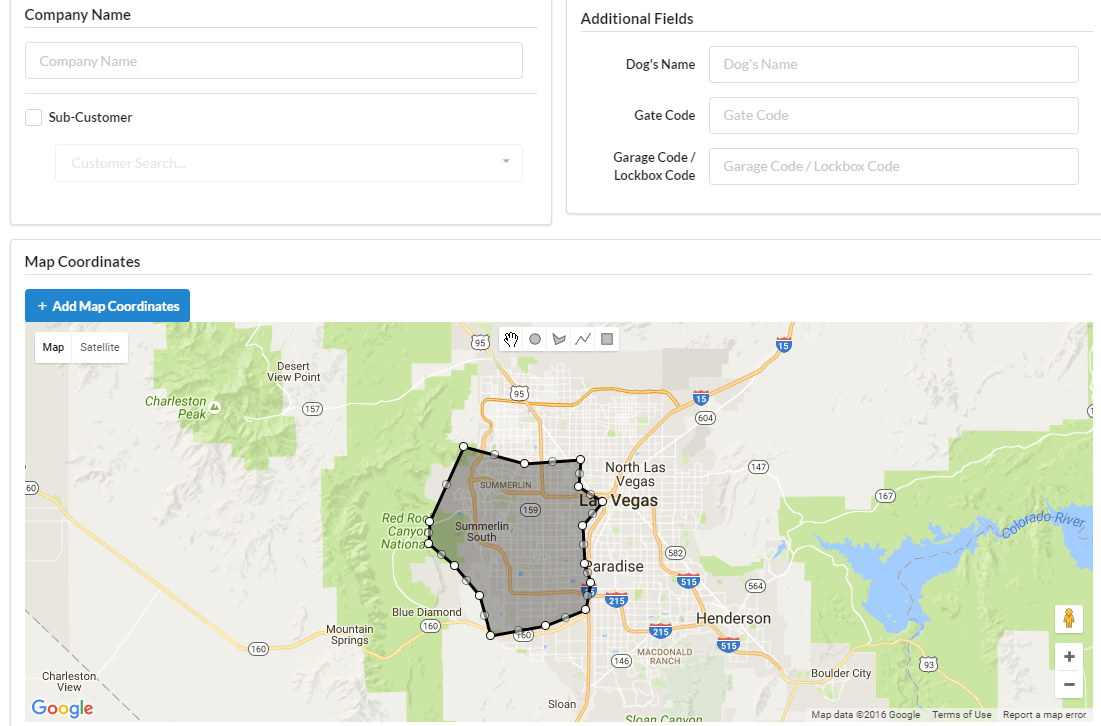The image size is (1101, 726).
Task: Click route 93 shield near Boulder City
Action: click(928, 664)
